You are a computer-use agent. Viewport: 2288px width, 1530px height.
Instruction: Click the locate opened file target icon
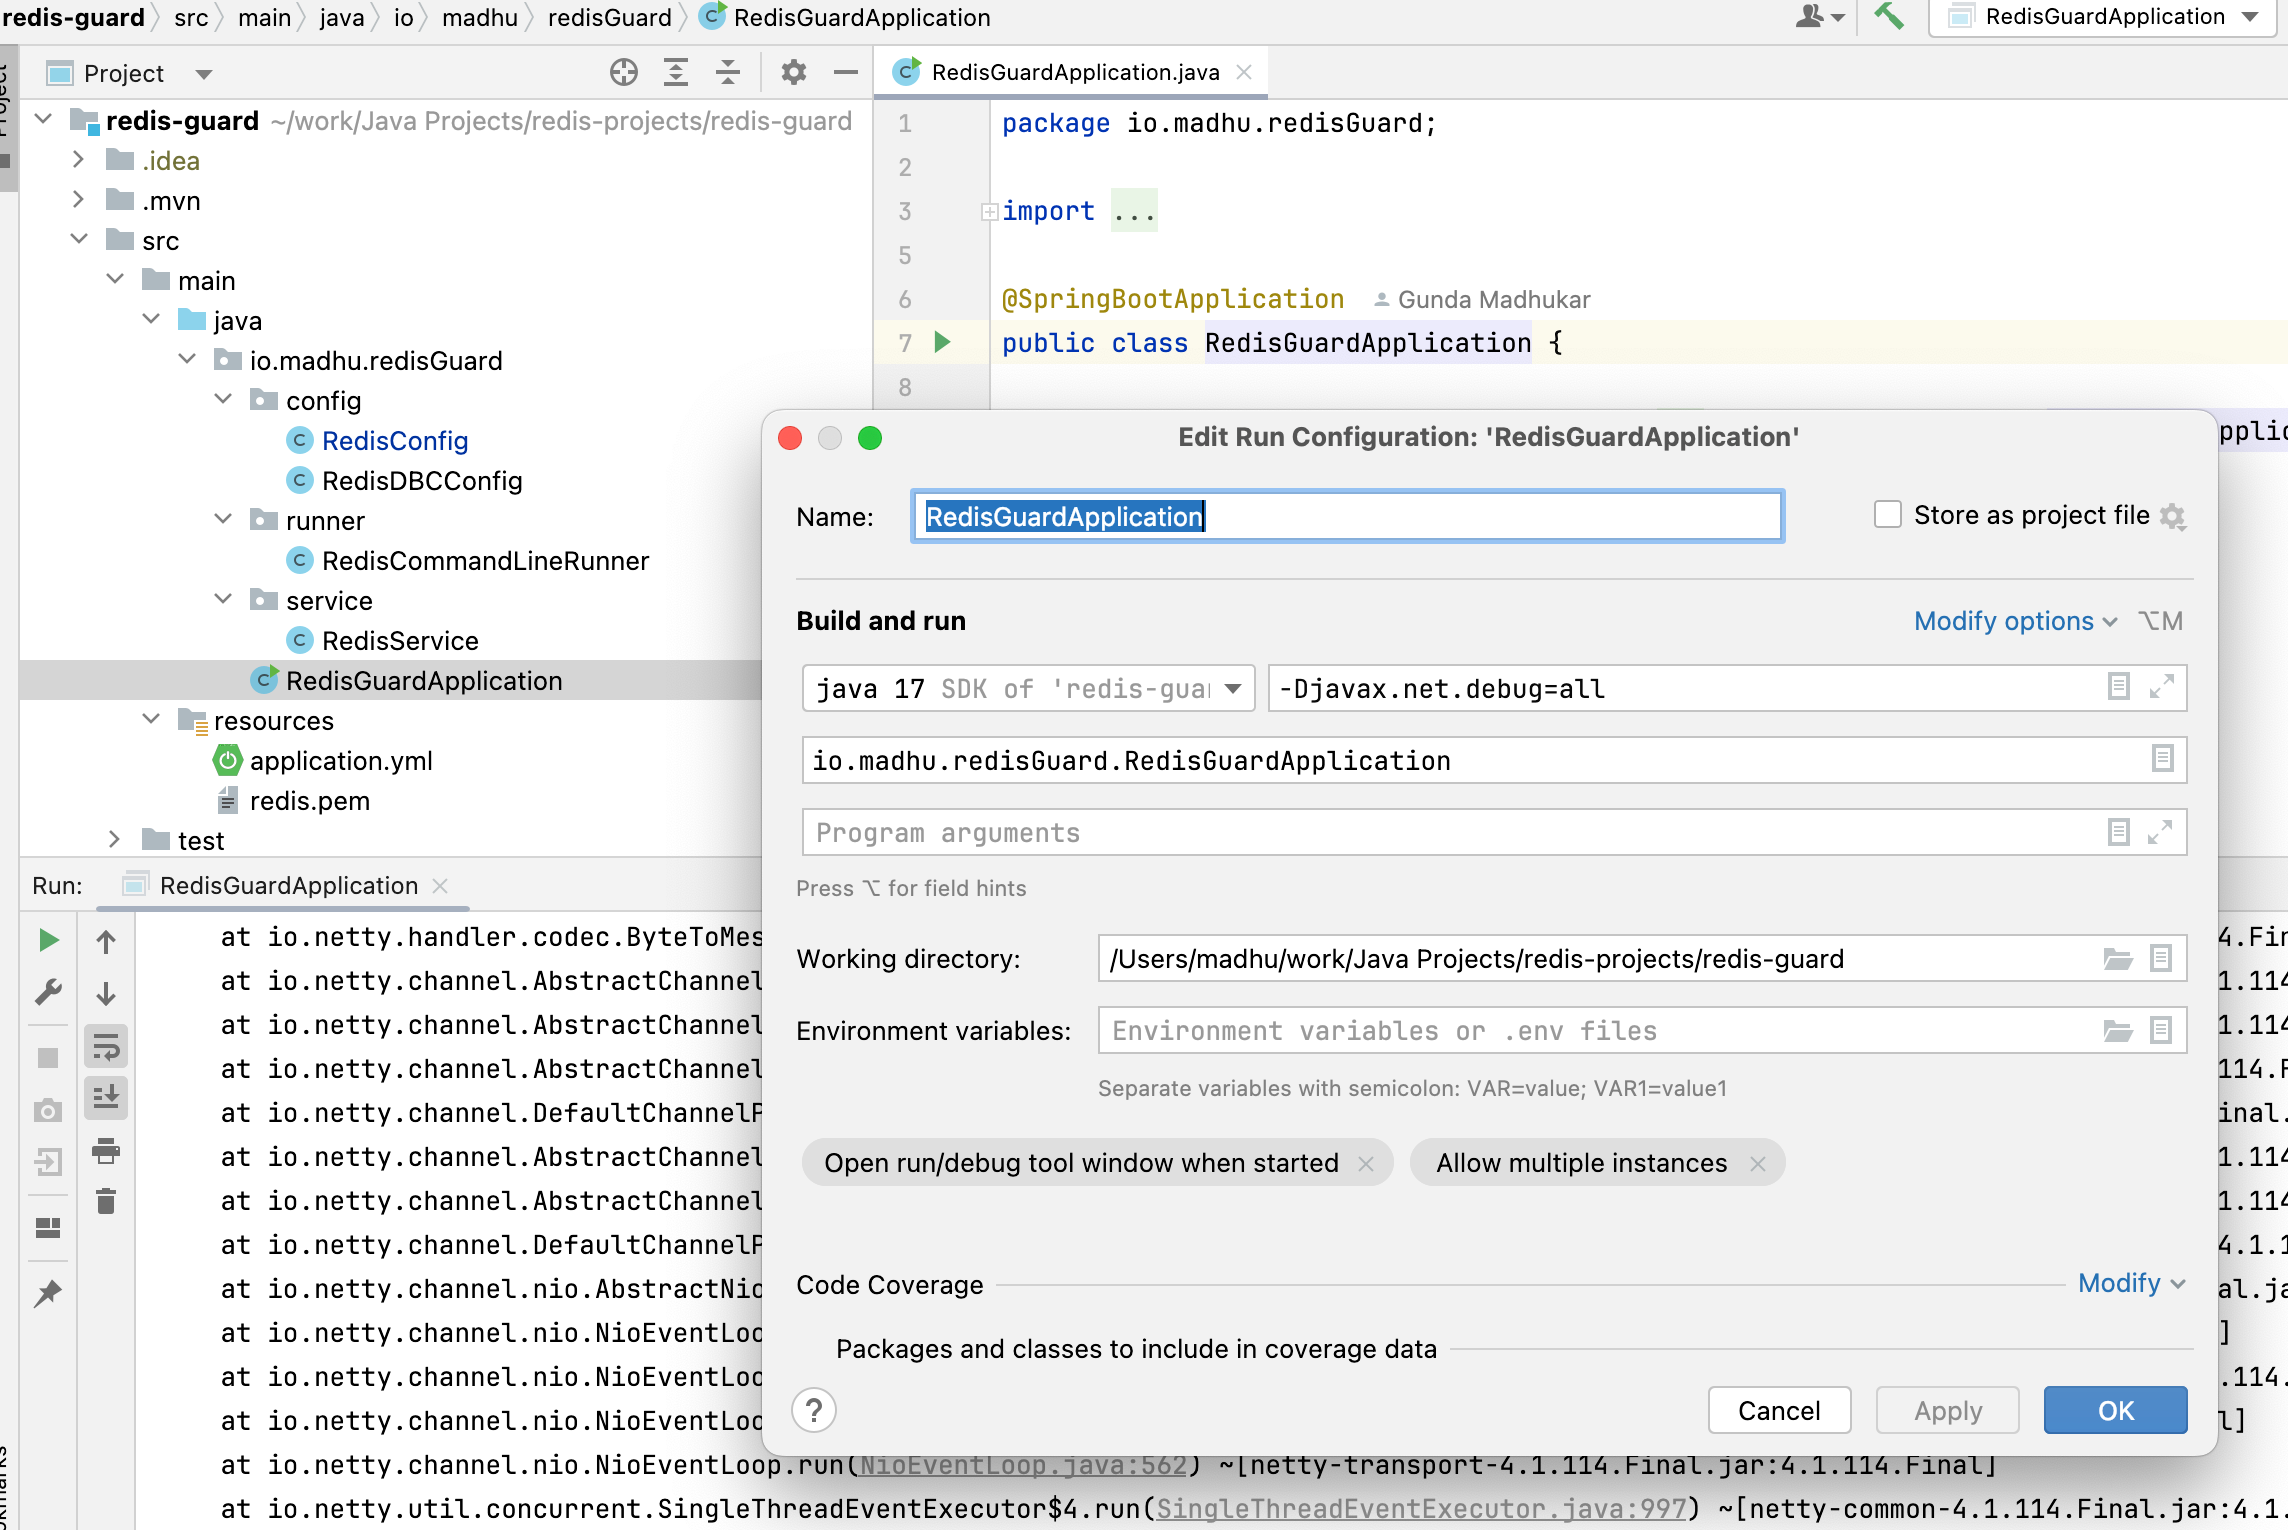[624, 72]
